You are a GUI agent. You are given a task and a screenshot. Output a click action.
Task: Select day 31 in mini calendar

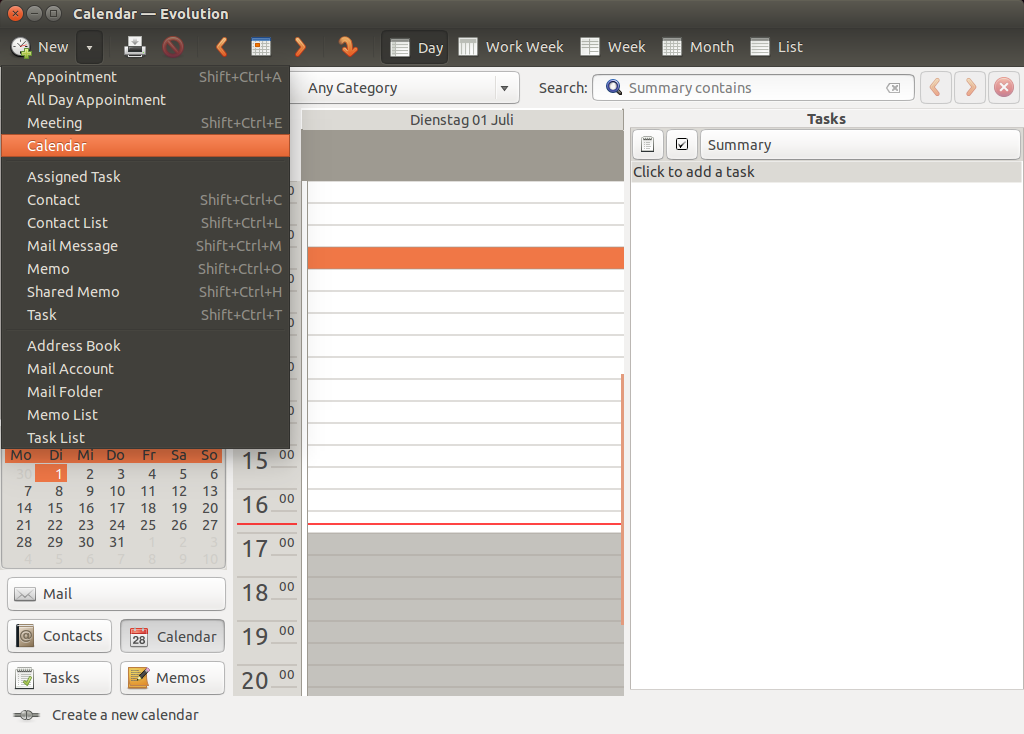click(117, 542)
